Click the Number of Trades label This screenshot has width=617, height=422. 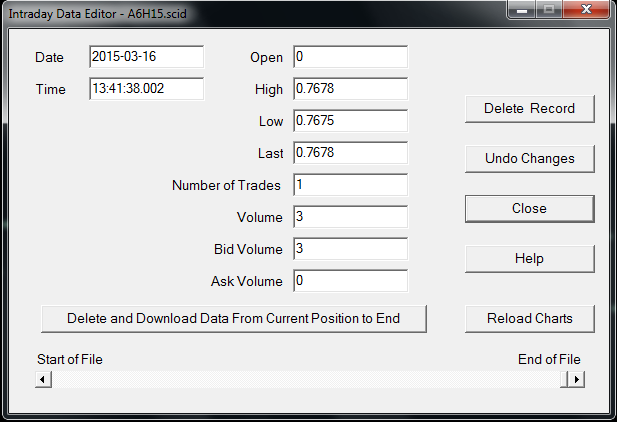click(x=226, y=185)
